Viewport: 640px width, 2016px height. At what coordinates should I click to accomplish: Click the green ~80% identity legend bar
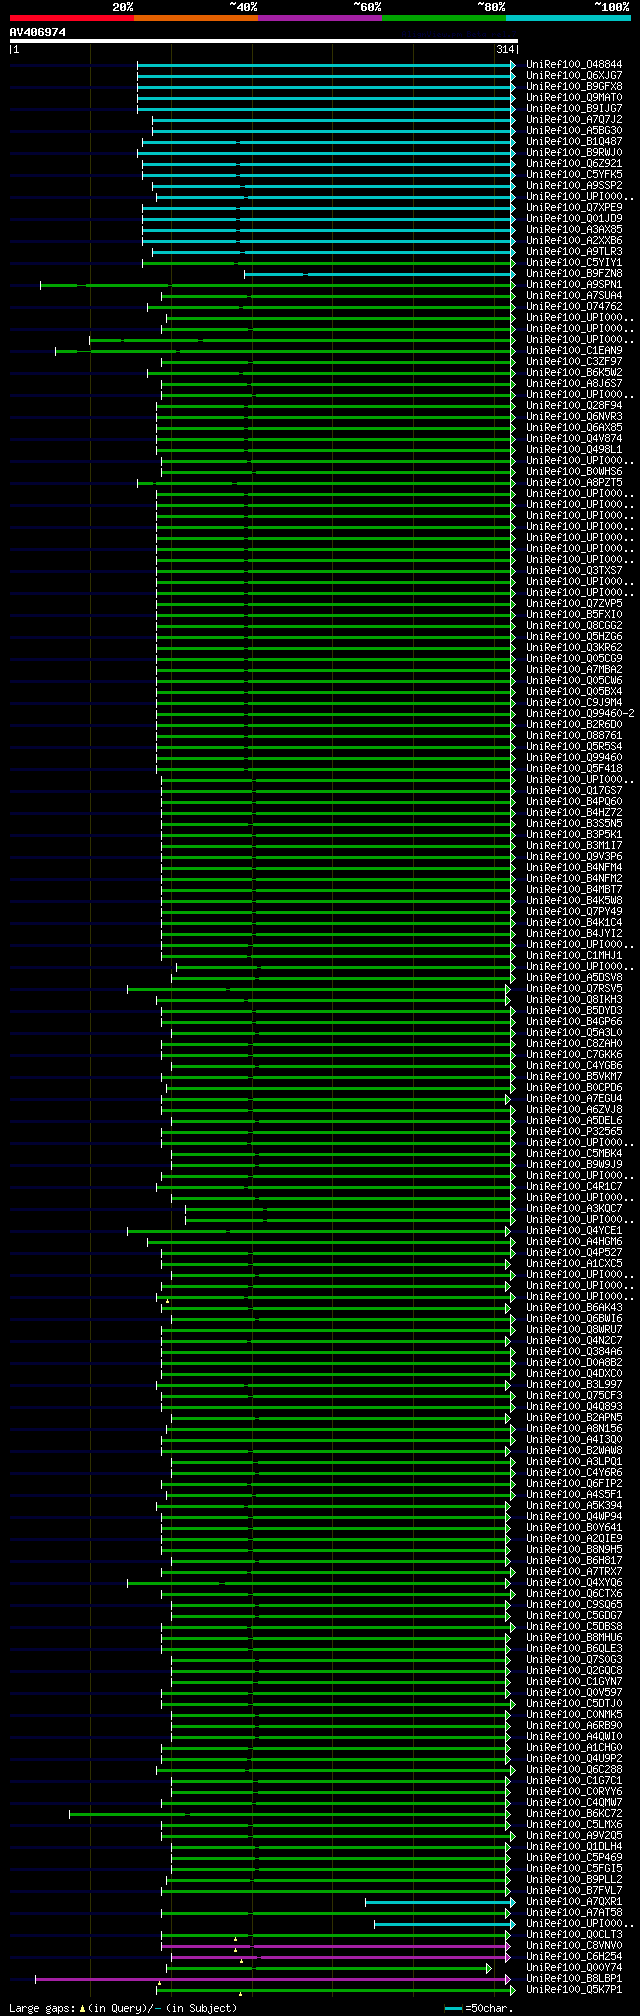point(444,18)
